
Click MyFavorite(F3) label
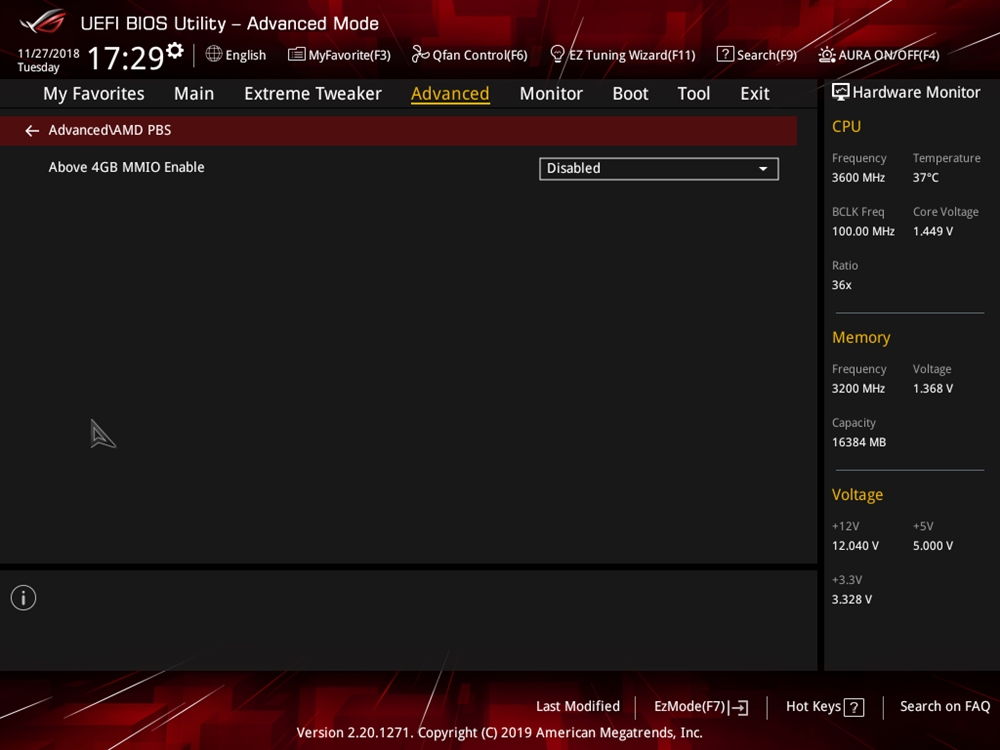[x=349, y=55]
